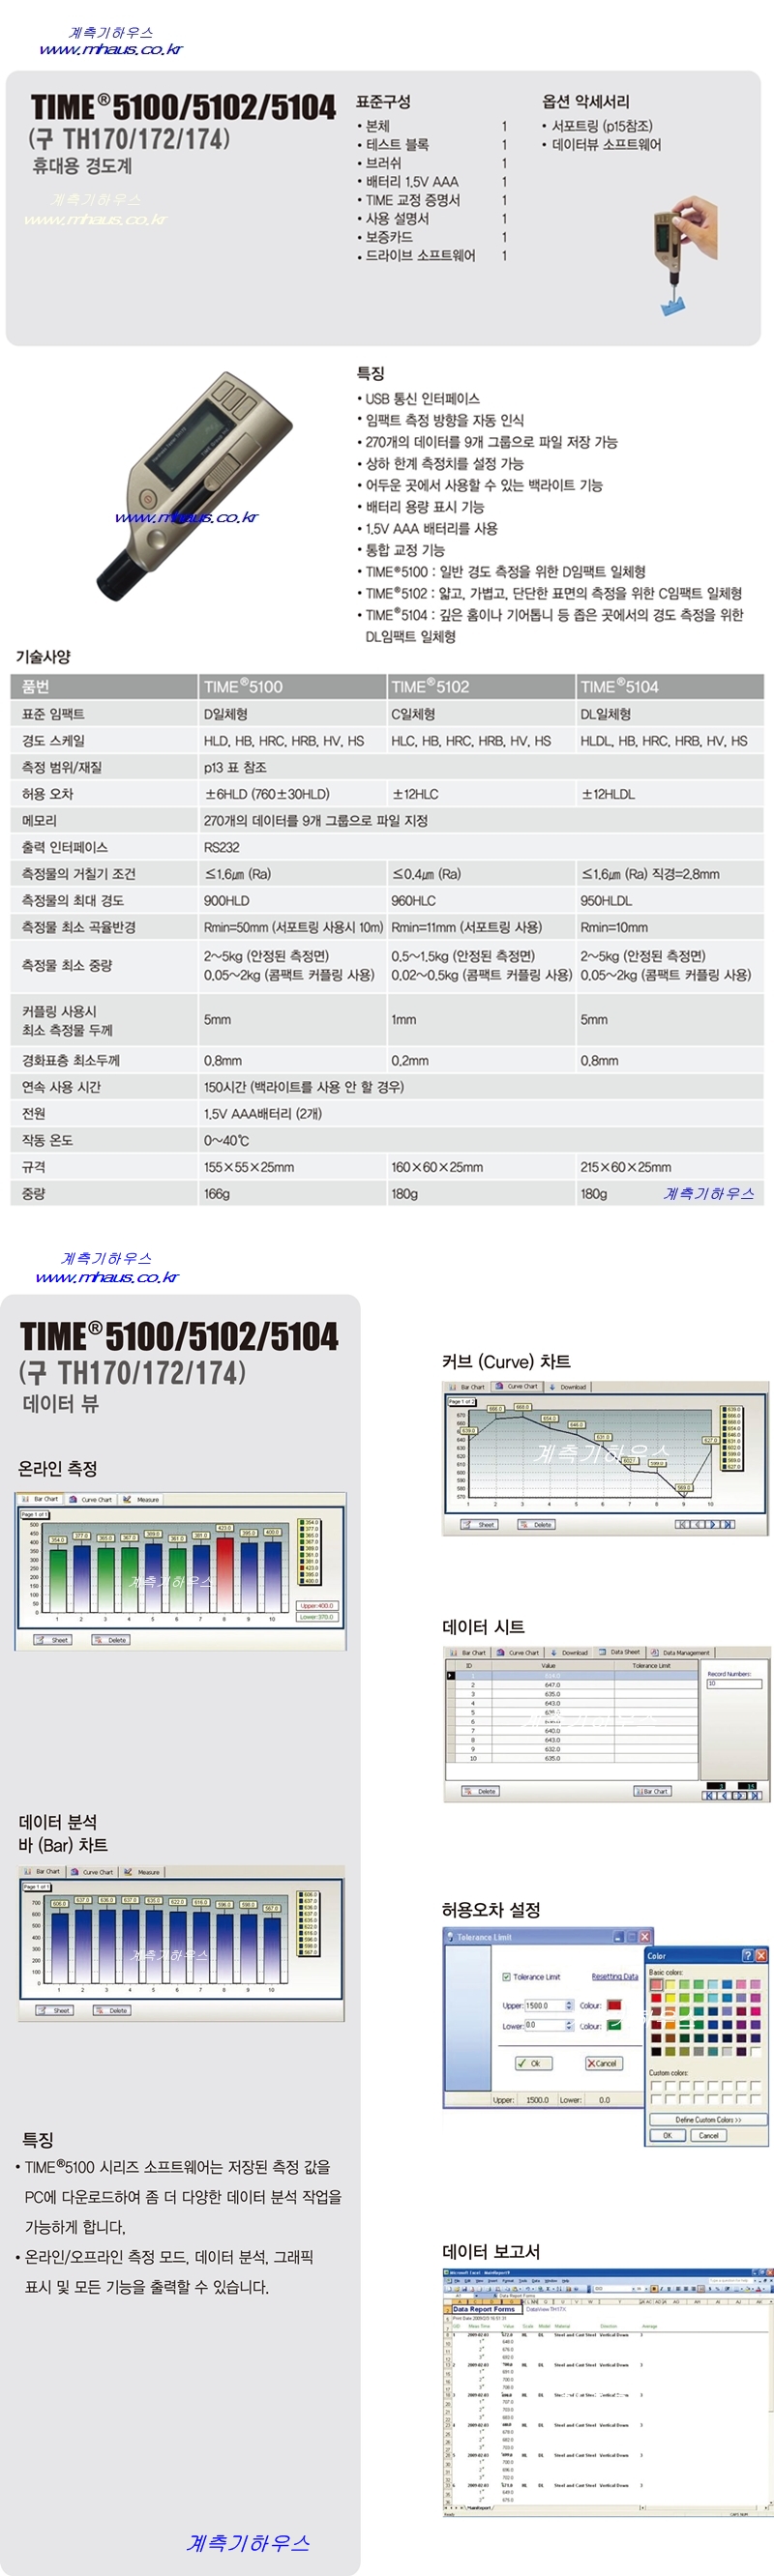The height and width of the screenshot is (2576, 774).
Task: Click Sheet button in Bar chart analysis window
Action: point(56,2010)
